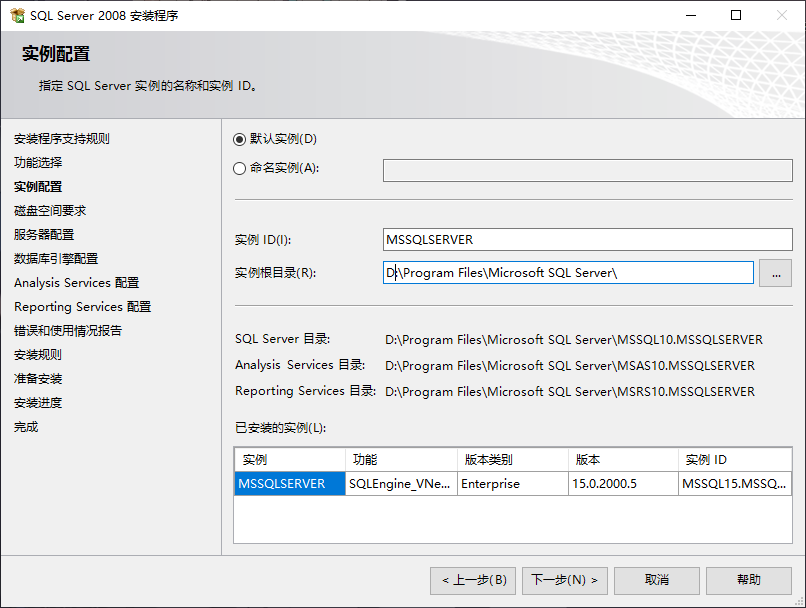The image size is (806, 608).
Task: Go to 安装程序支持规则 step
Action: [62, 139]
